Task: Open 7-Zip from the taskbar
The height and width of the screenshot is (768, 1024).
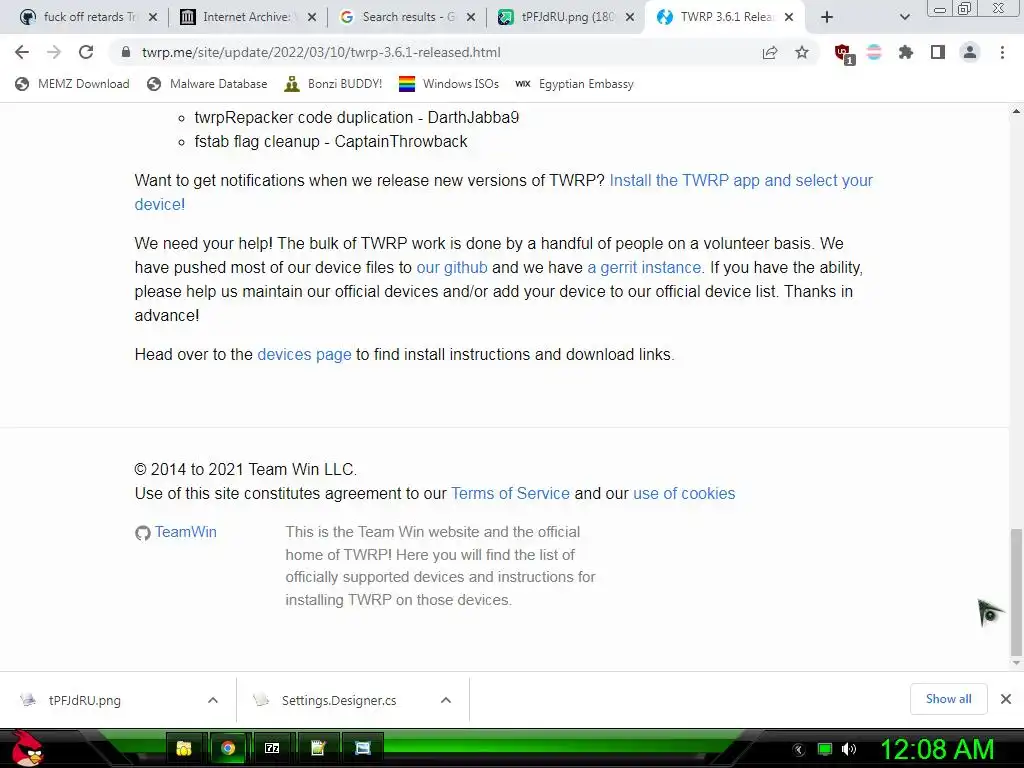Action: pos(272,748)
